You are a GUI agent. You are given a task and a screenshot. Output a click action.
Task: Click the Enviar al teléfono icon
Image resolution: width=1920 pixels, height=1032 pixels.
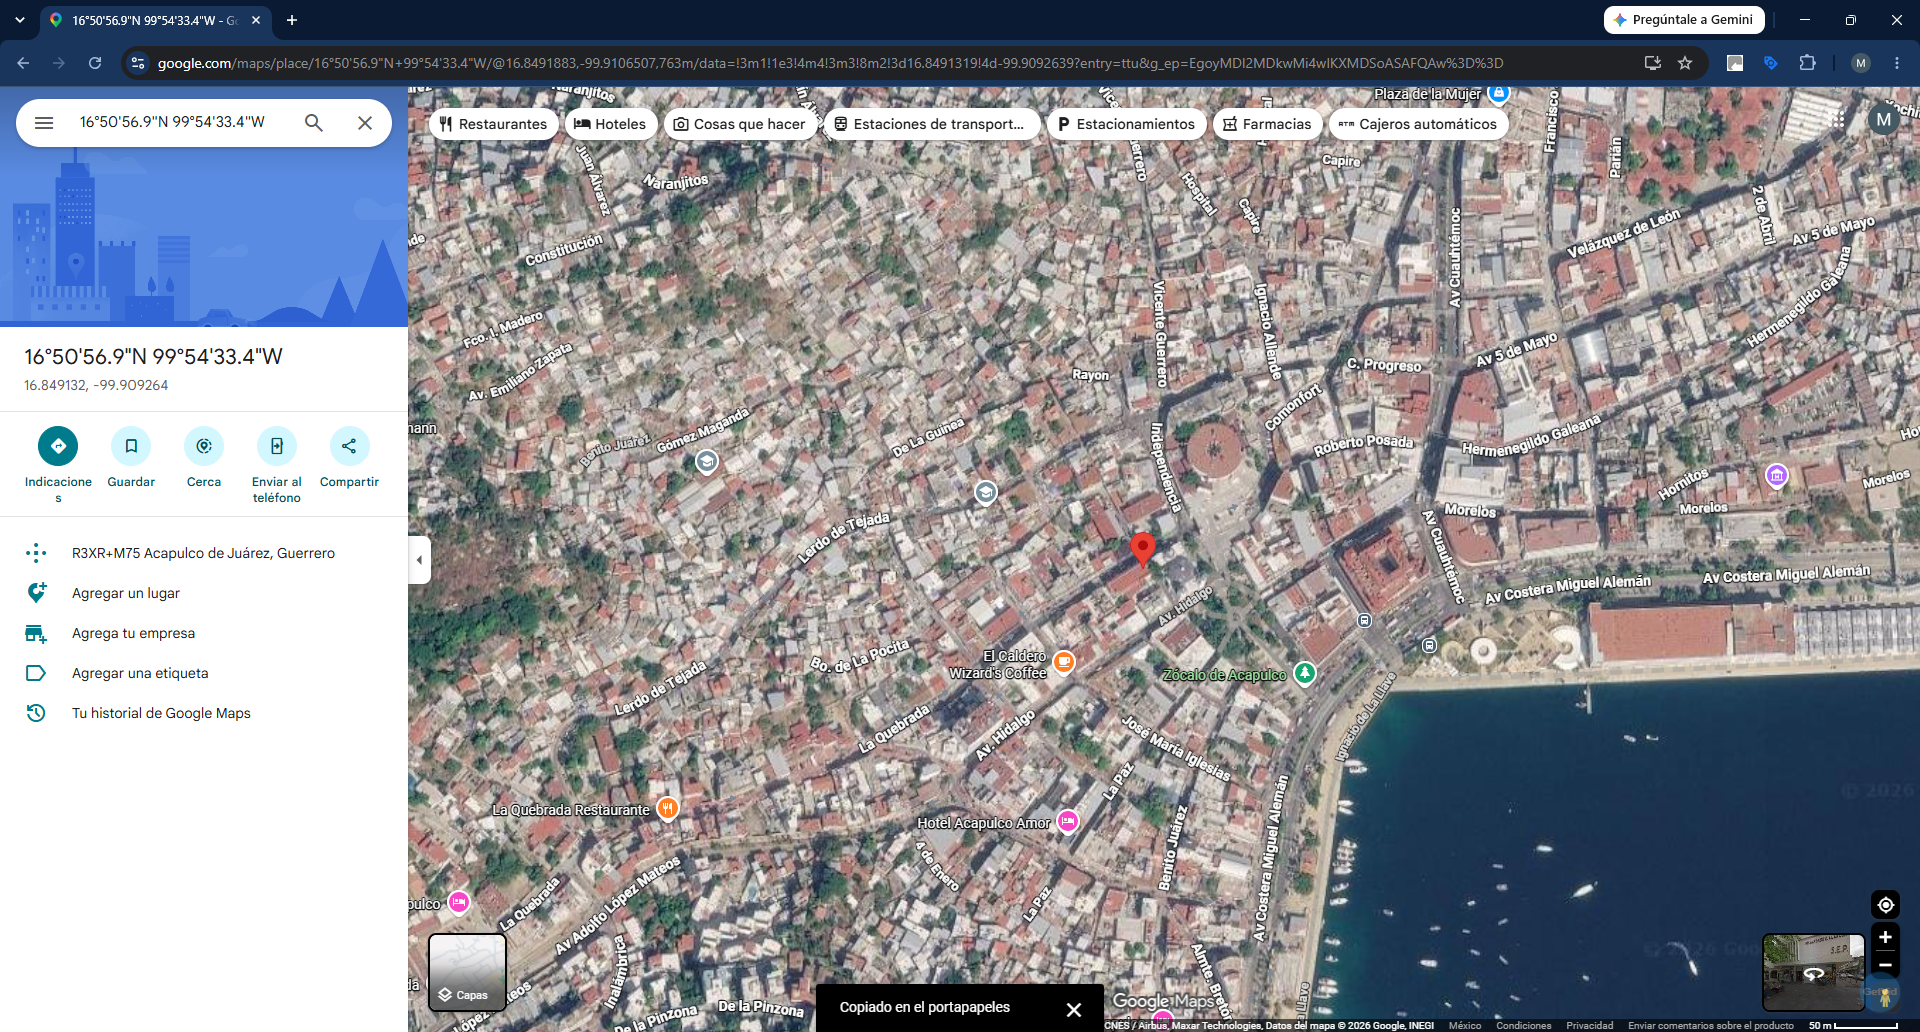[277, 446]
